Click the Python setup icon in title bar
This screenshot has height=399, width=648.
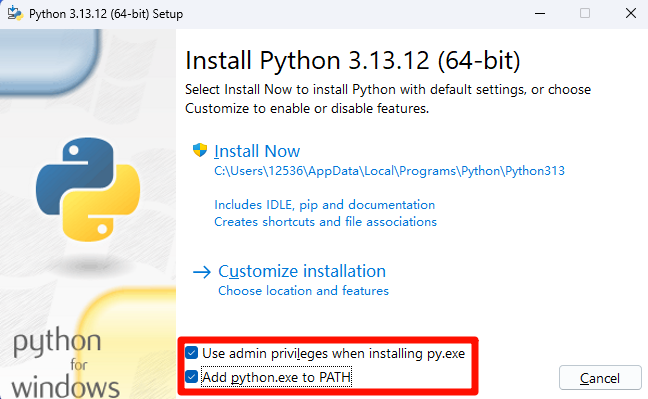(15, 13)
